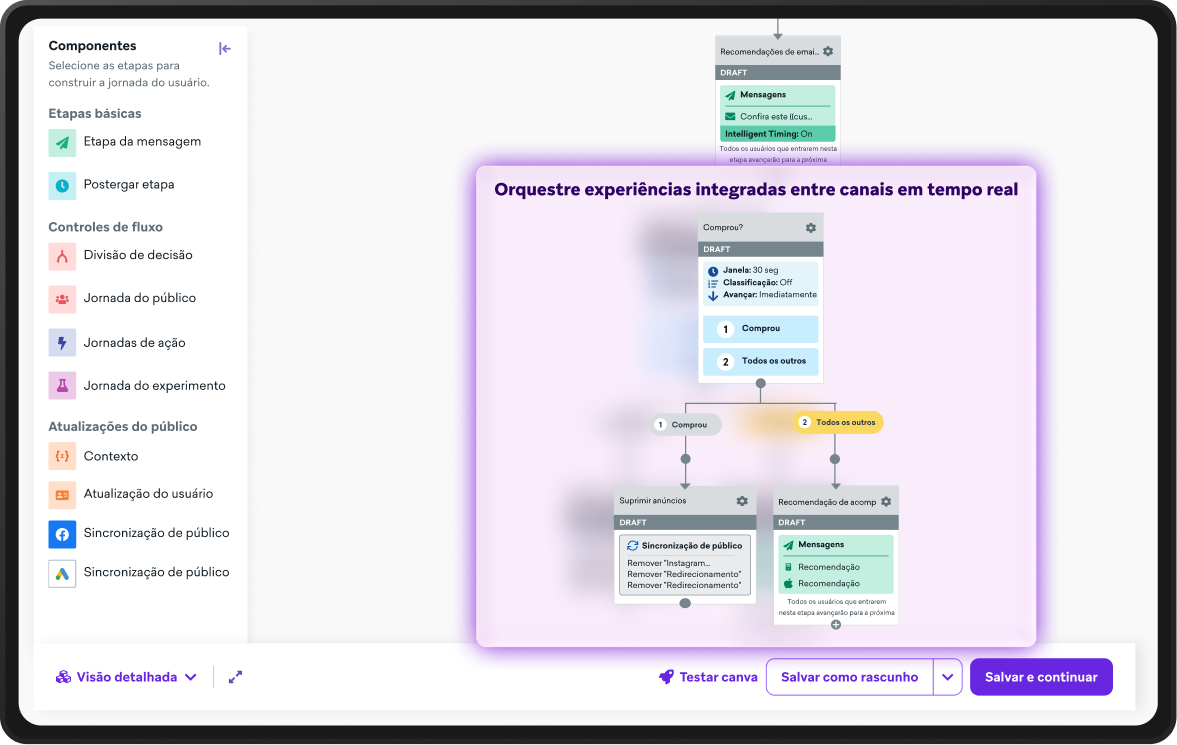Click Testar canva
The height and width of the screenshot is (745, 1177).
(708, 677)
